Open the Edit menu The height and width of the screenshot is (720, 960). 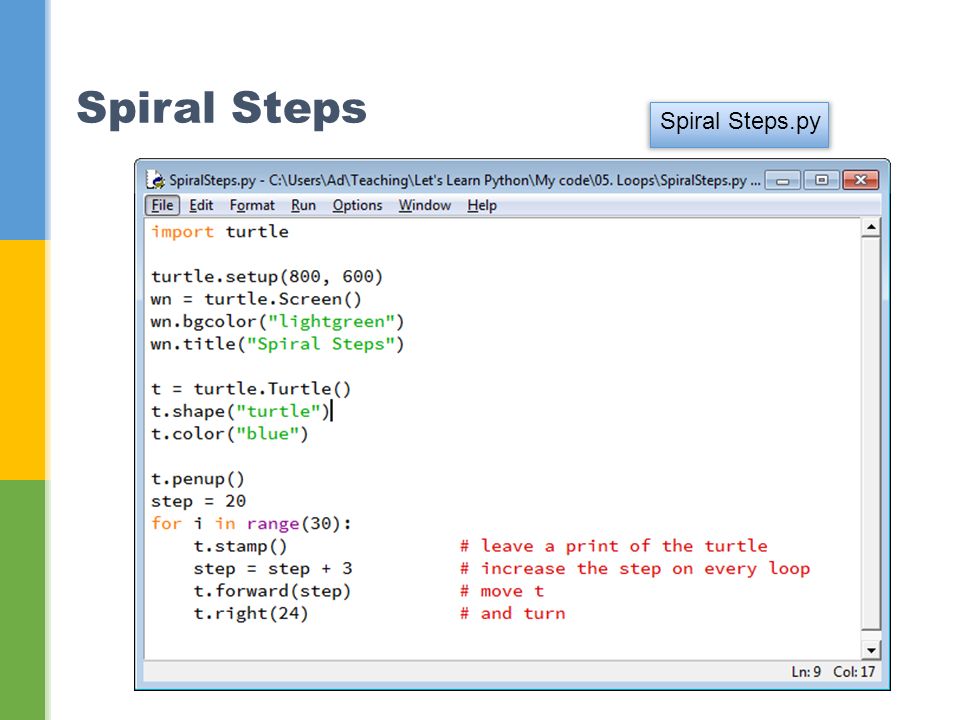(201, 205)
